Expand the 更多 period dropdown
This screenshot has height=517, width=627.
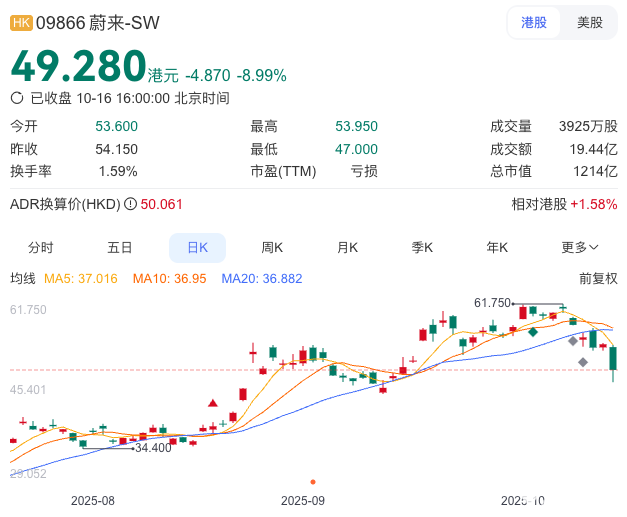[x=579, y=247]
